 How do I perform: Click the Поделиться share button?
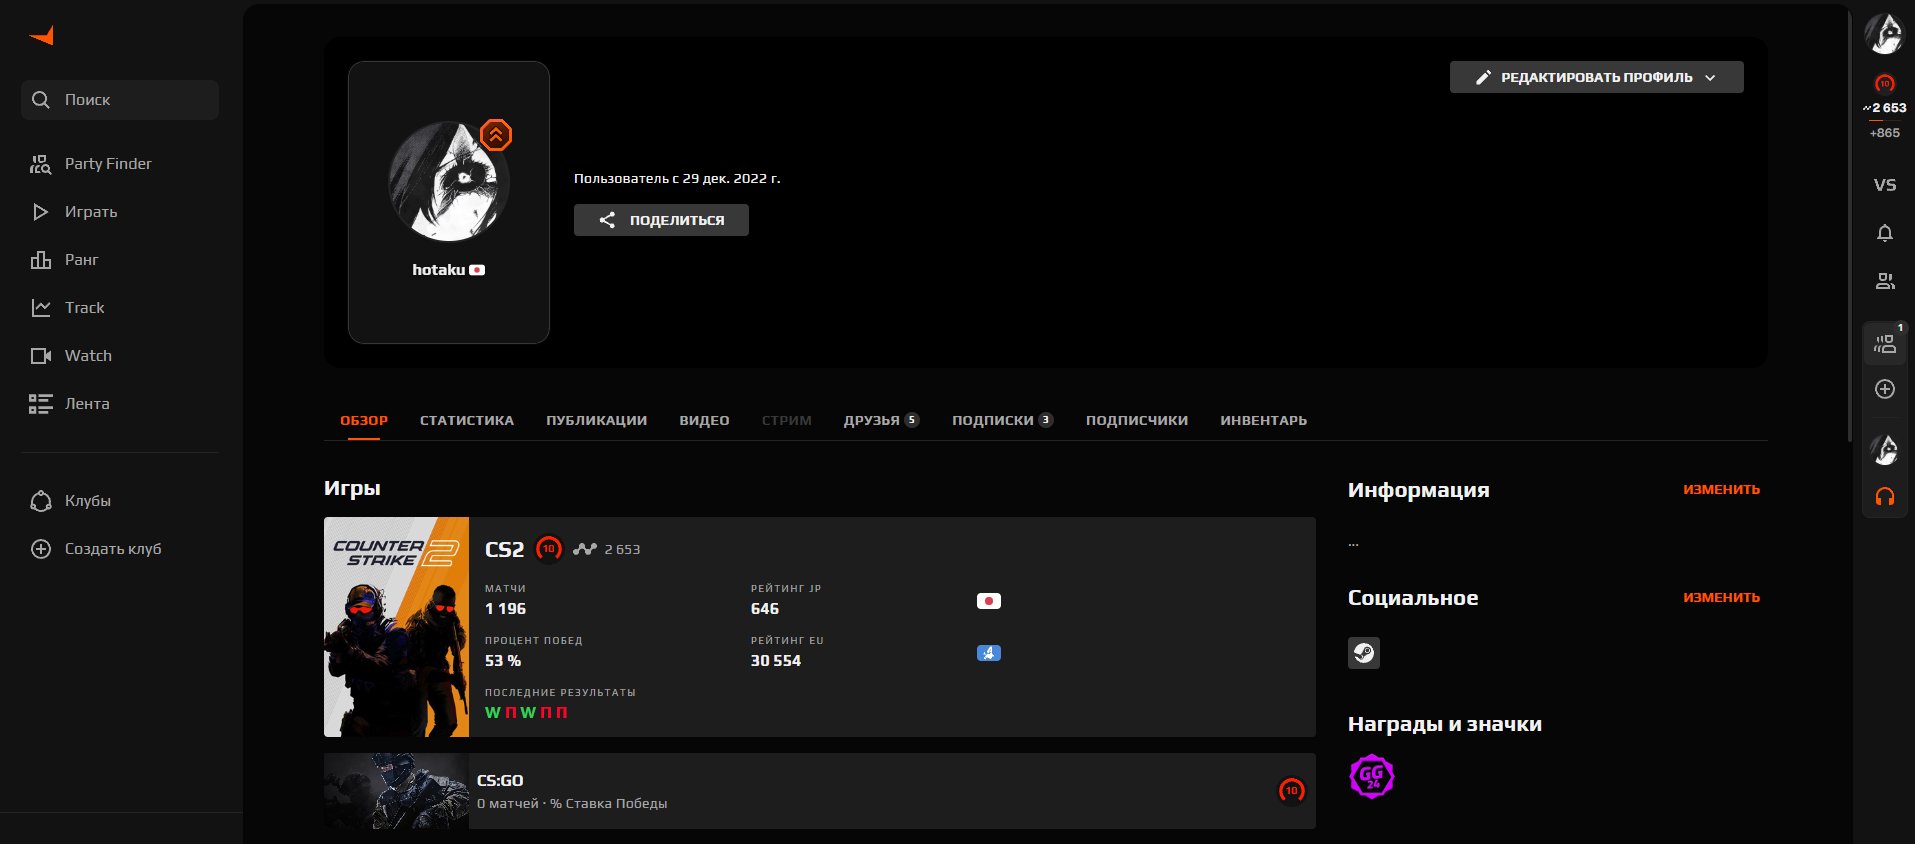tap(661, 220)
